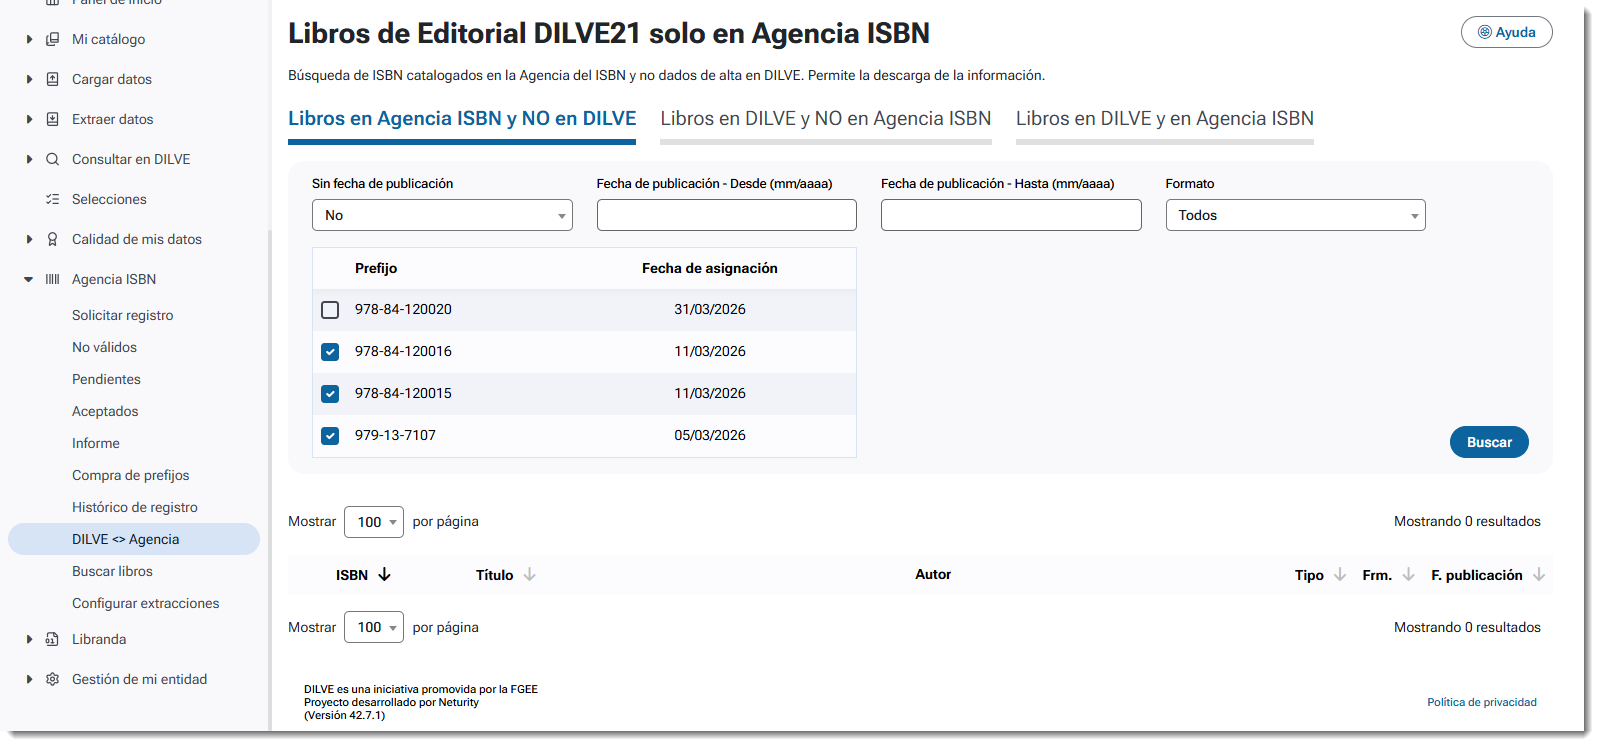
Task: Check the 978-84-120020 prefix checkbox
Action: pyautogui.click(x=330, y=310)
